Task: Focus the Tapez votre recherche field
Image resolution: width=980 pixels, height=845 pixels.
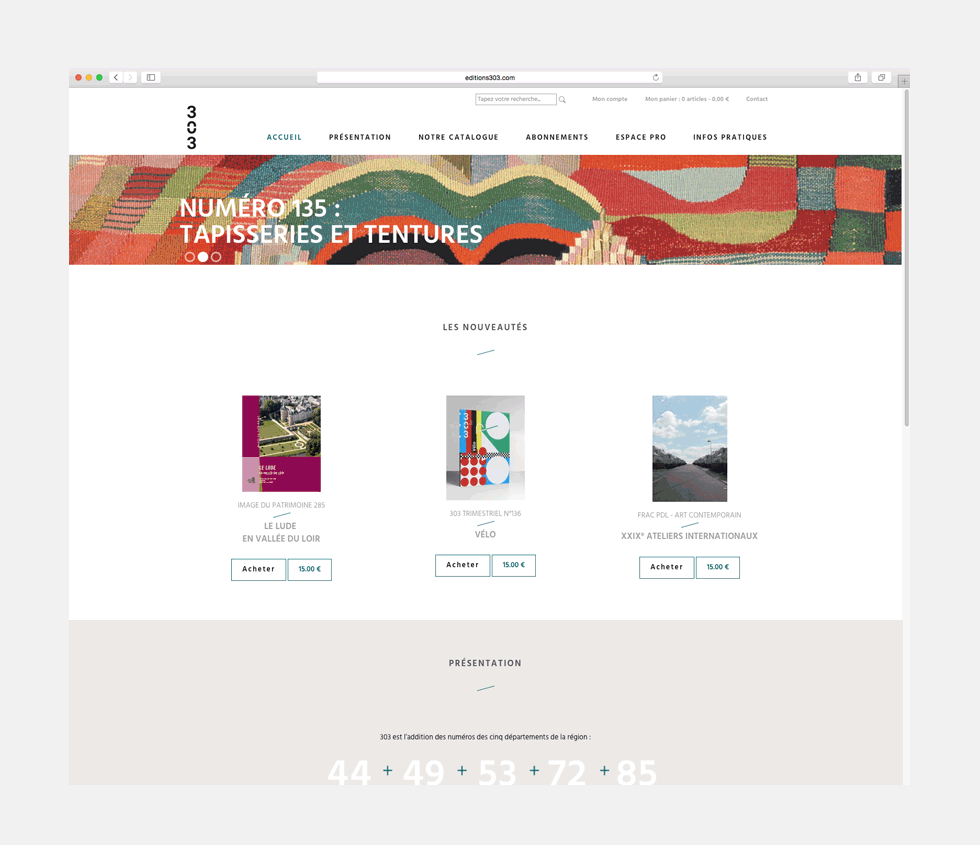Action: coord(516,99)
